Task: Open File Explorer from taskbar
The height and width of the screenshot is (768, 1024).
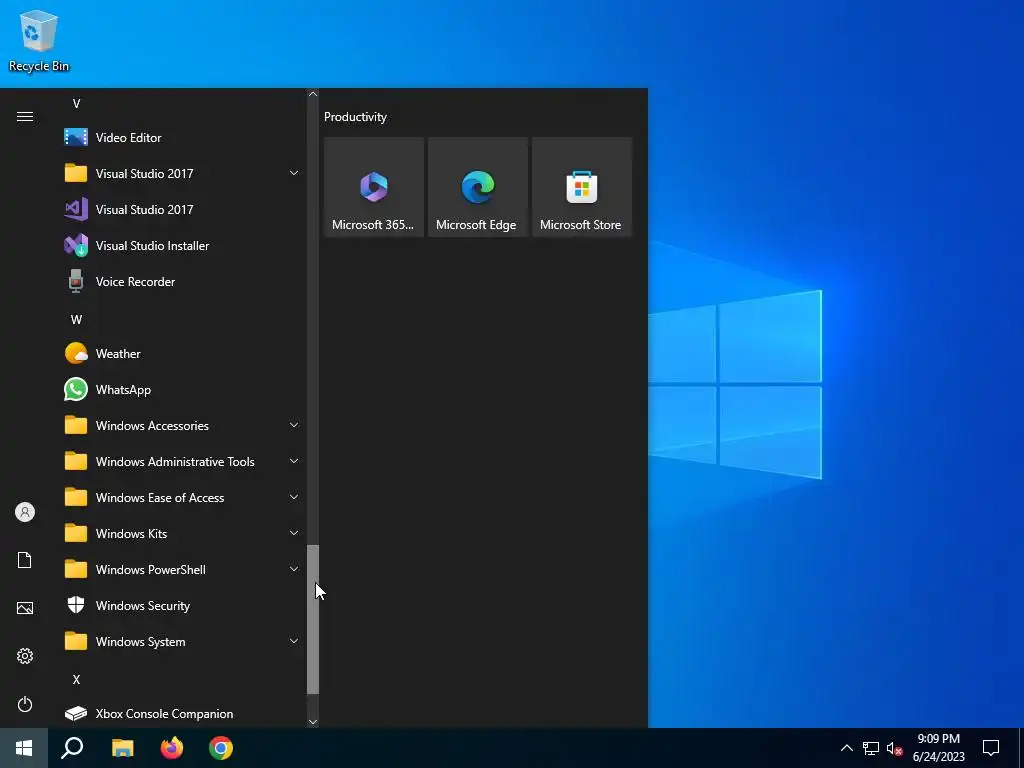Action: pyautogui.click(x=122, y=748)
